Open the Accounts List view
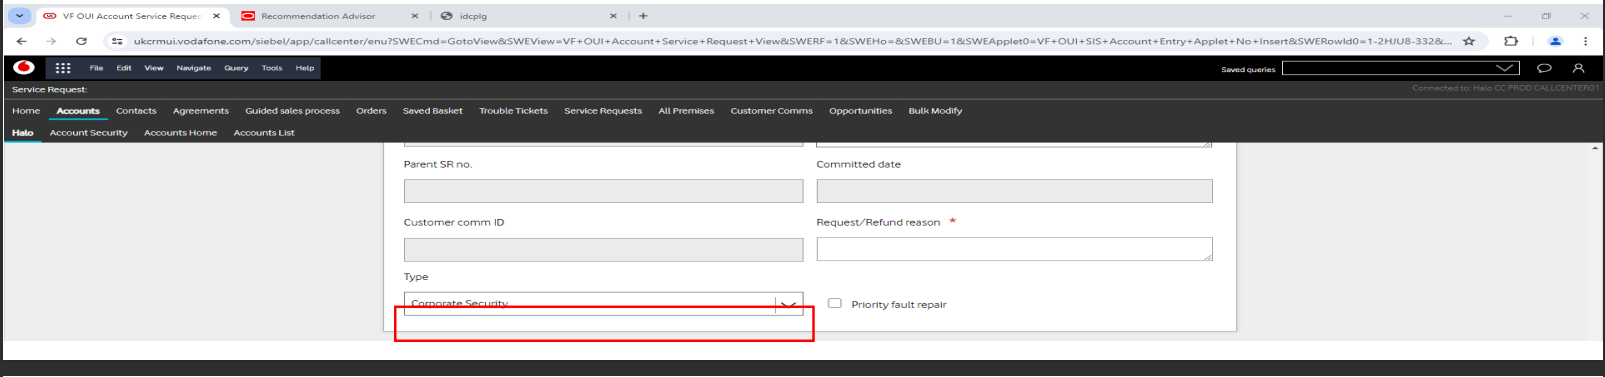The width and height of the screenshot is (1605, 377). (x=264, y=133)
